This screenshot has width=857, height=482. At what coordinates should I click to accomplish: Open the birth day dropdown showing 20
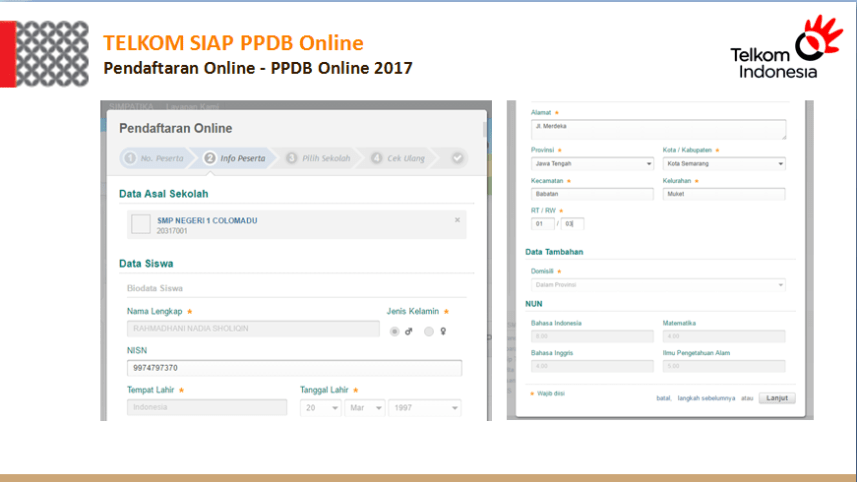tap(320, 408)
